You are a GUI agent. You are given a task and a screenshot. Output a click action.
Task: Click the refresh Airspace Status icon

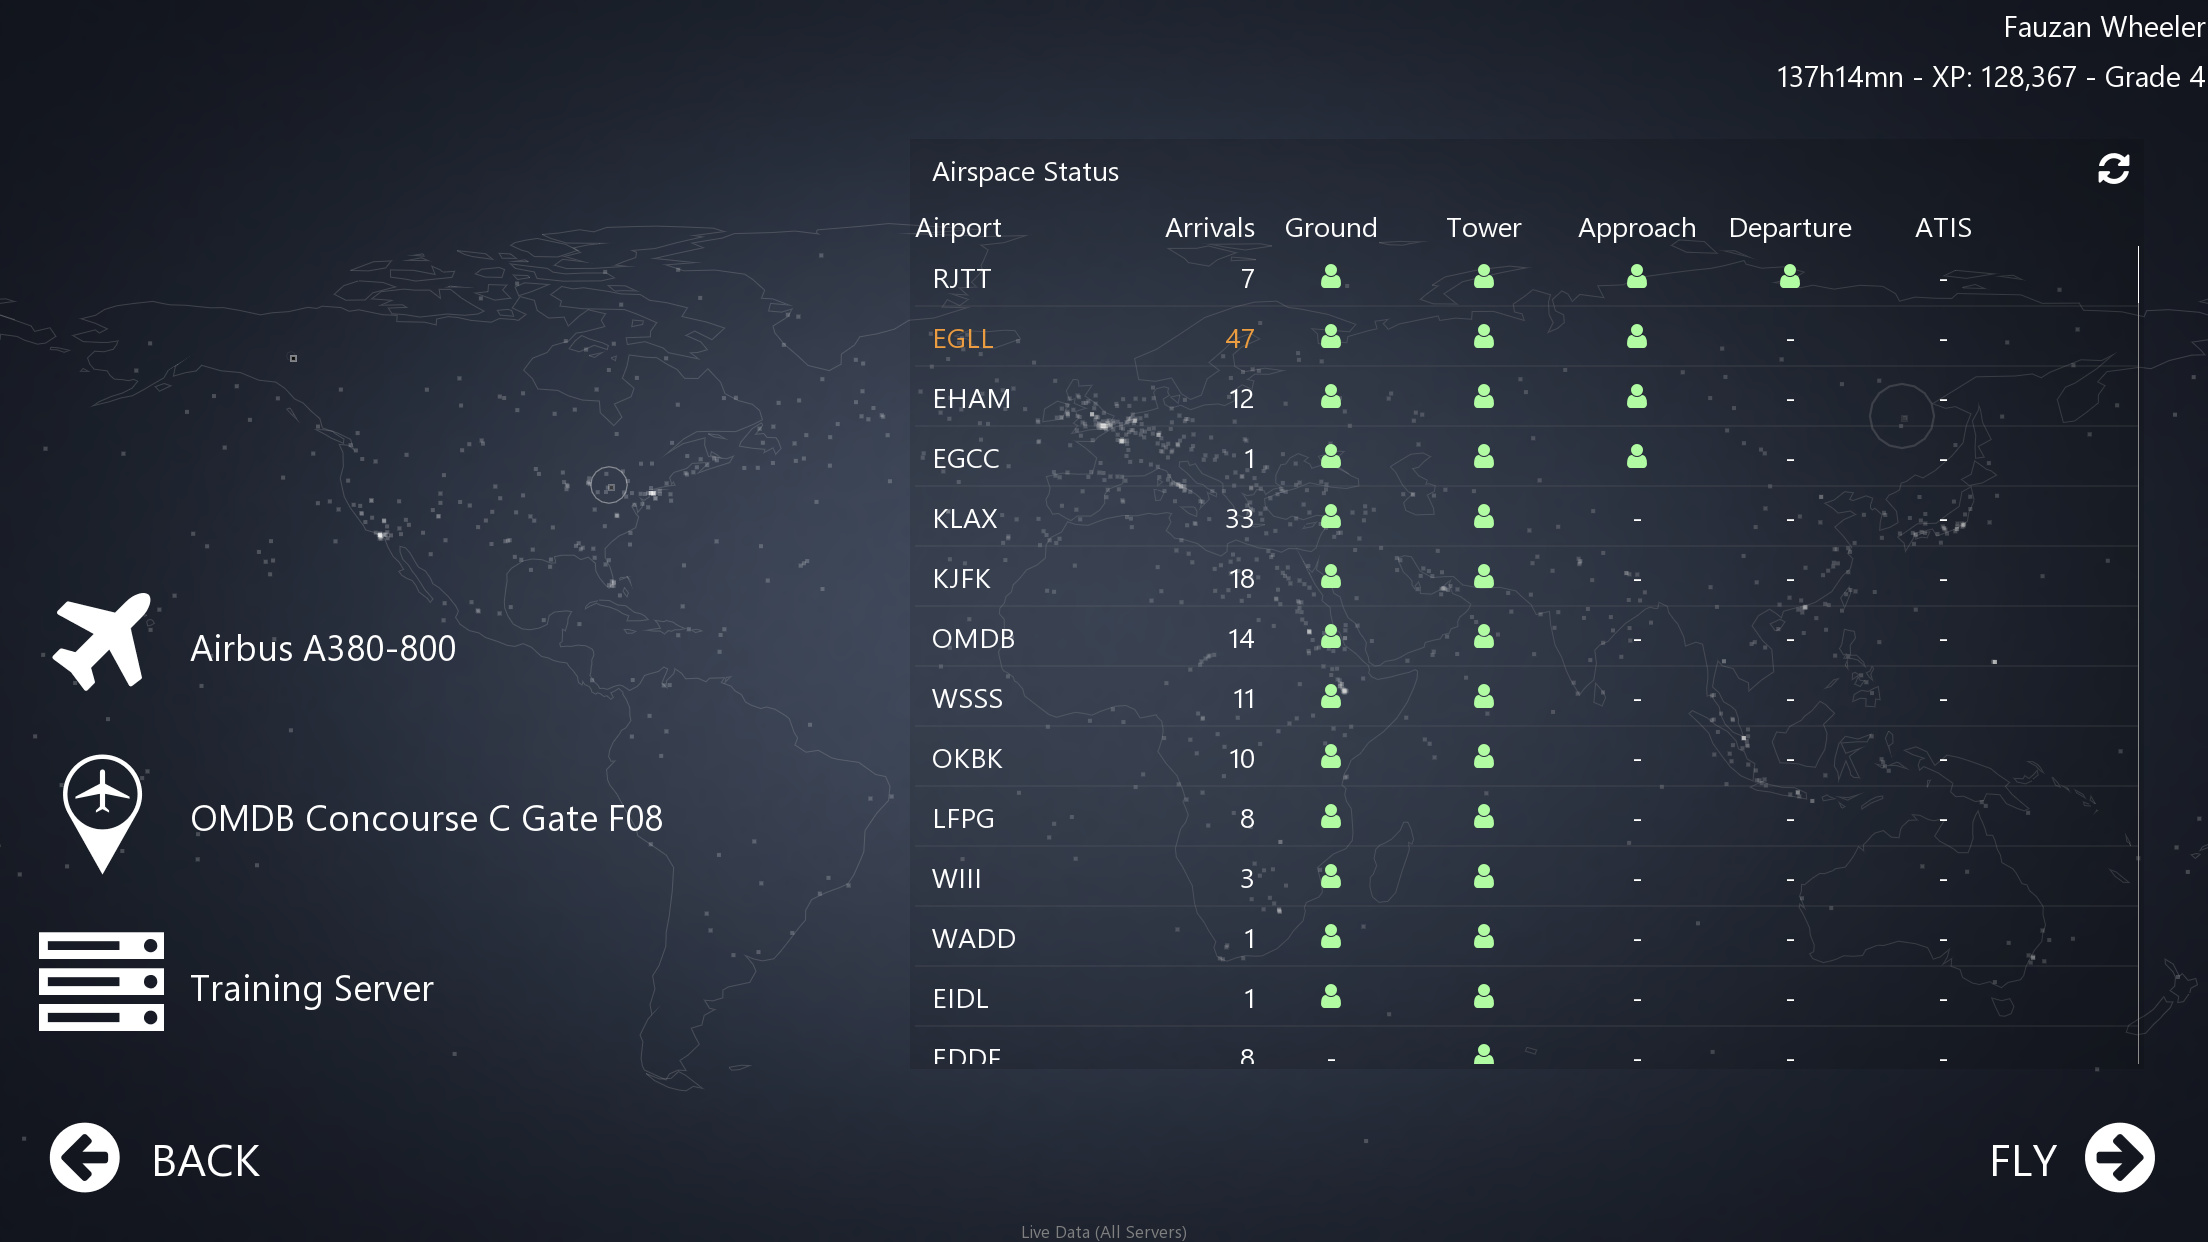click(2113, 169)
